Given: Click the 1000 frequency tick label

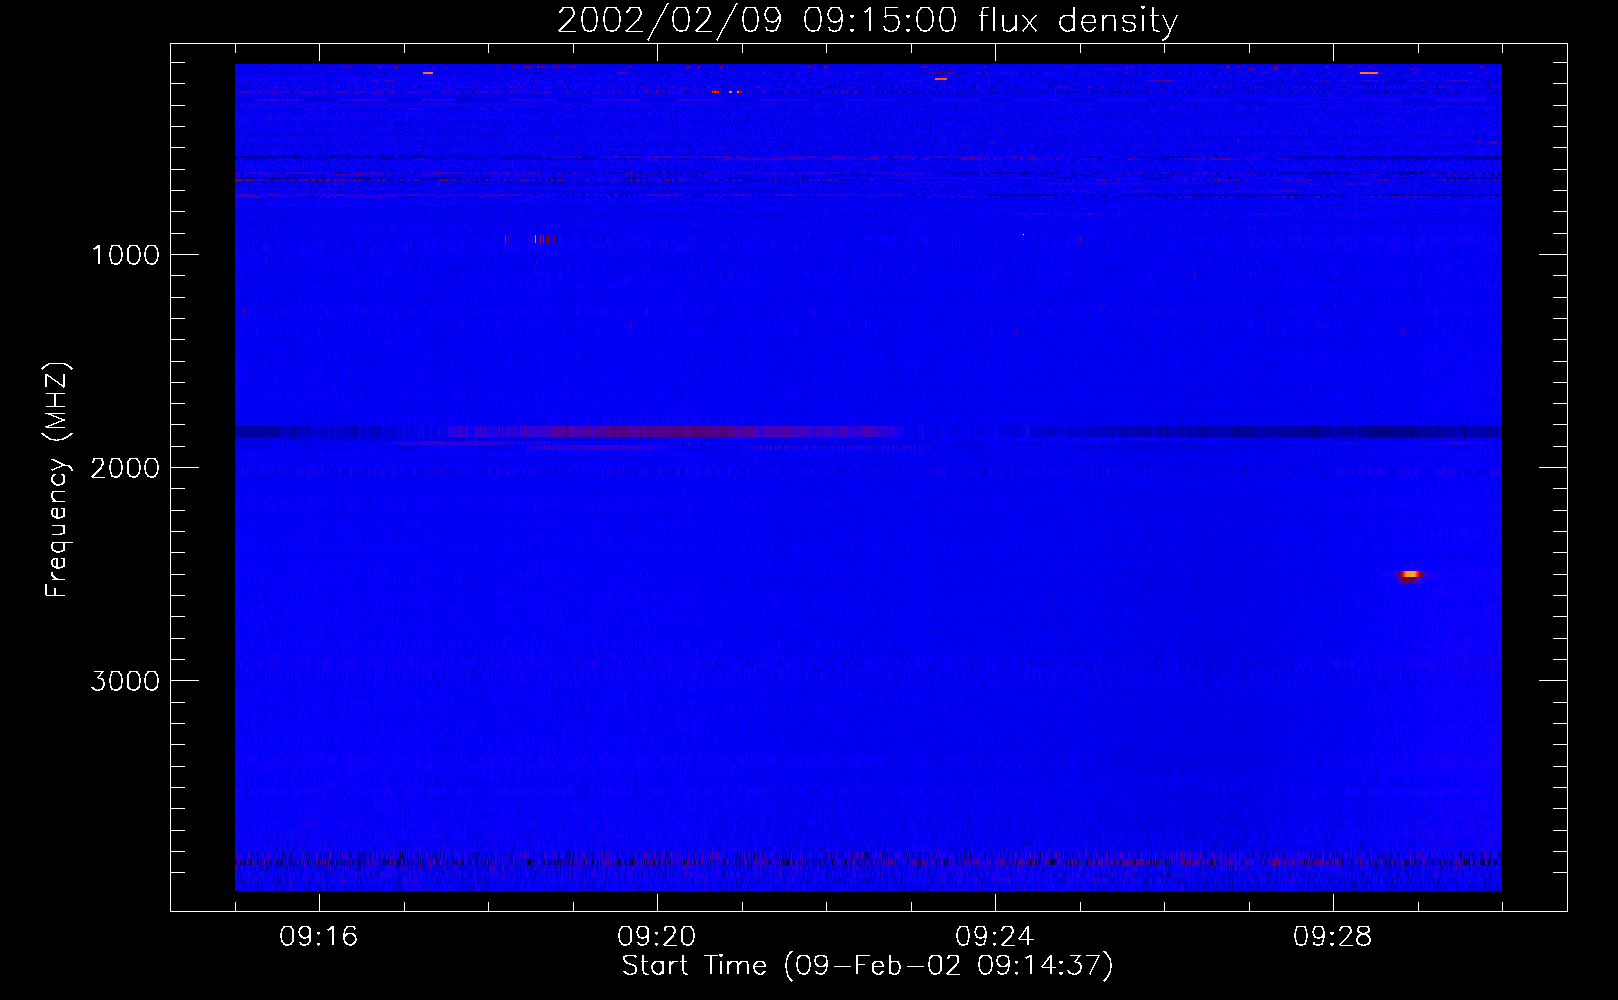Looking at the screenshot, I should pos(125,255).
